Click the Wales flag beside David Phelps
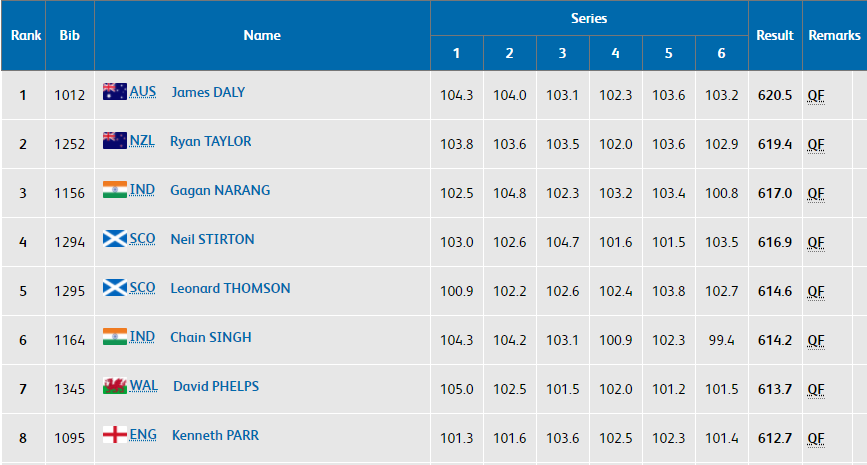The width and height of the screenshot is (867, 465). click(x=115, y=386)
